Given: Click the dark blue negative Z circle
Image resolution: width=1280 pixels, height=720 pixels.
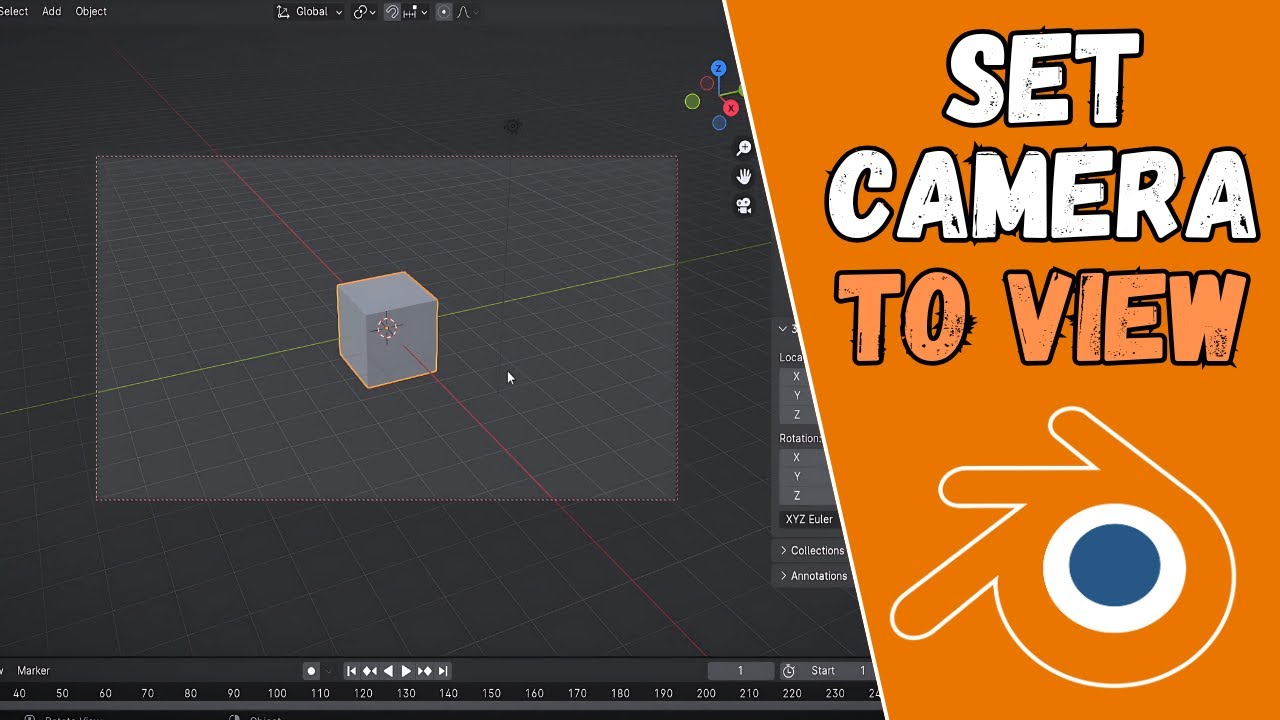Looking at the screenshot, I should (719, 123).
